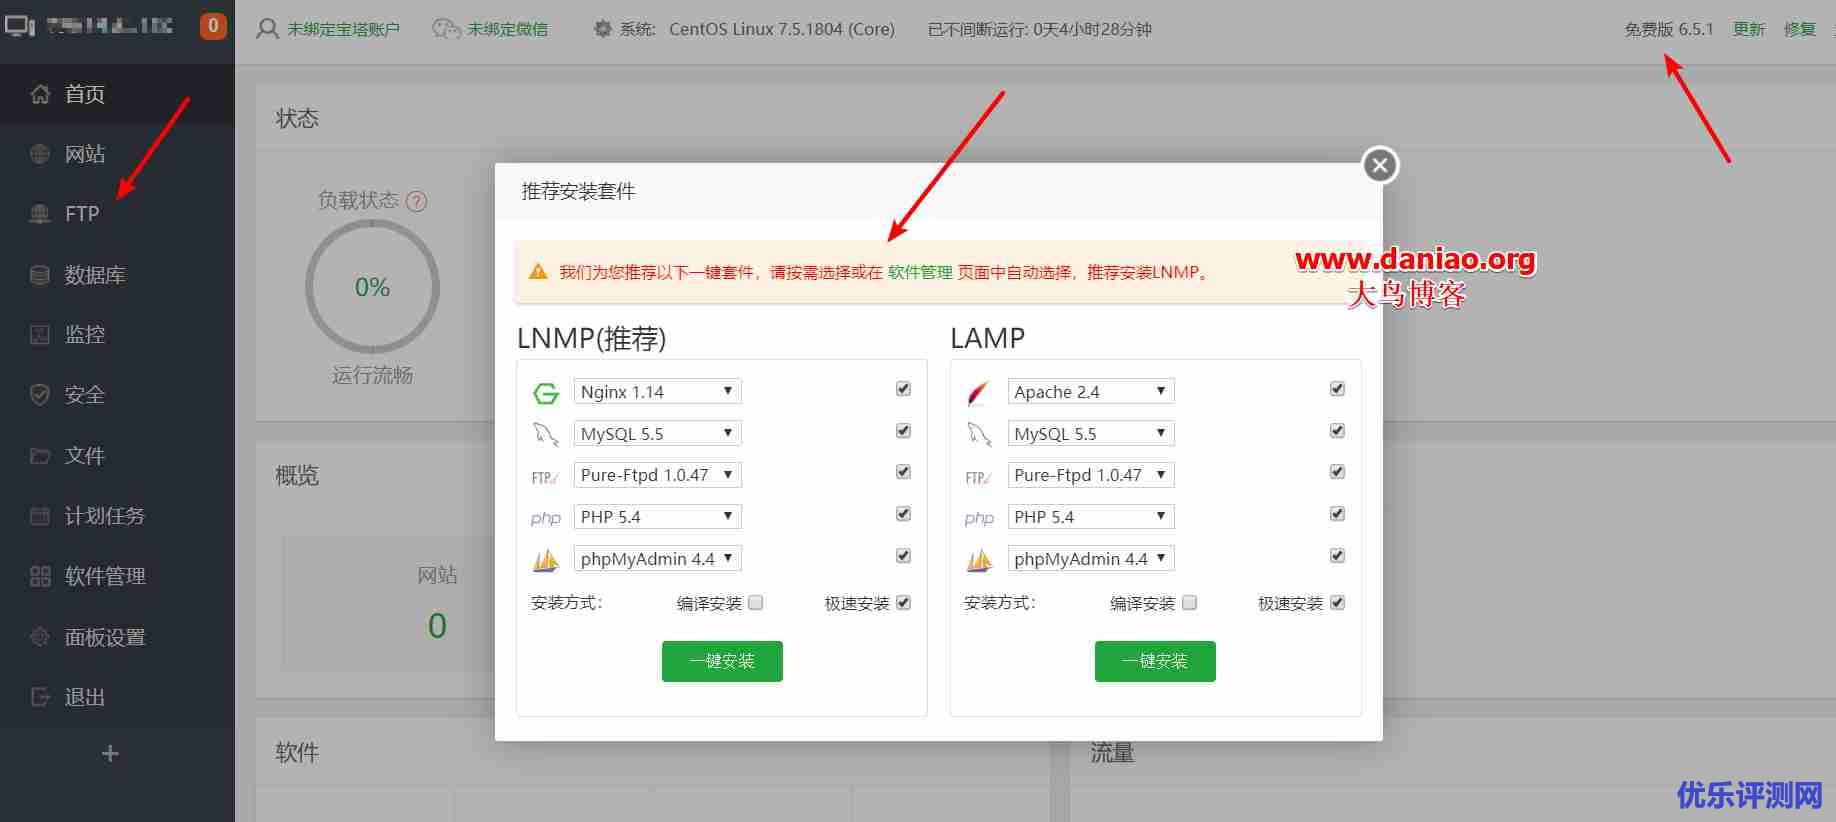Open the 计划任务 menu item

(104, 516)
